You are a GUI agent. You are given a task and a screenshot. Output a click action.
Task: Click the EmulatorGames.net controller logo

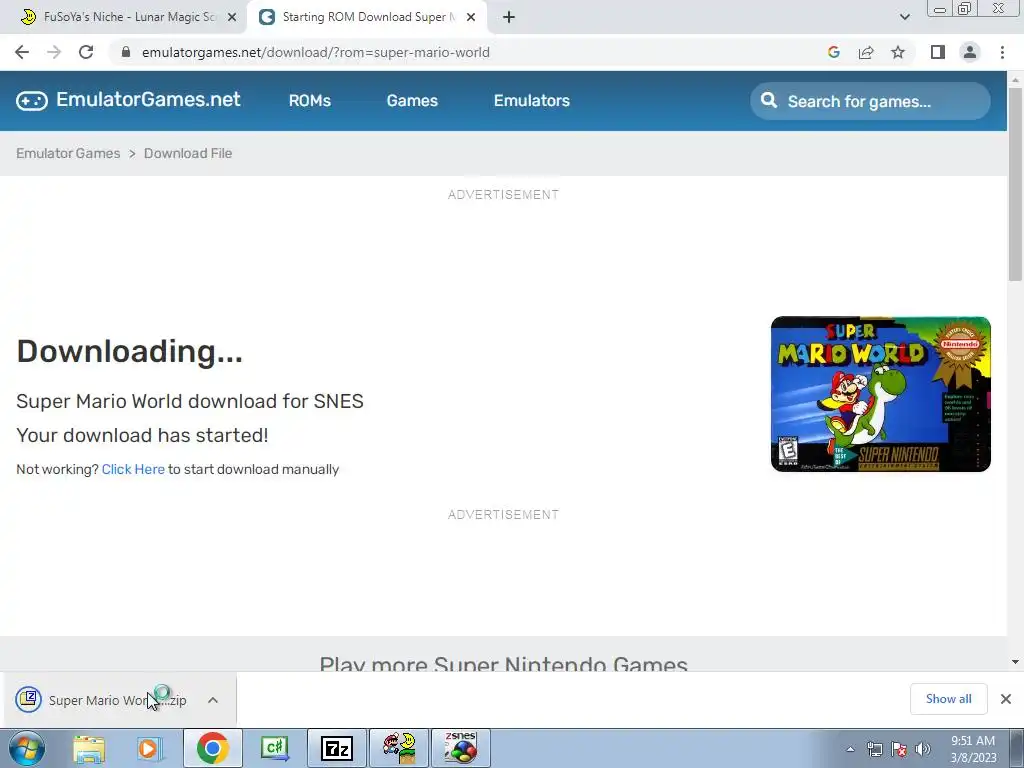point(31,101)
